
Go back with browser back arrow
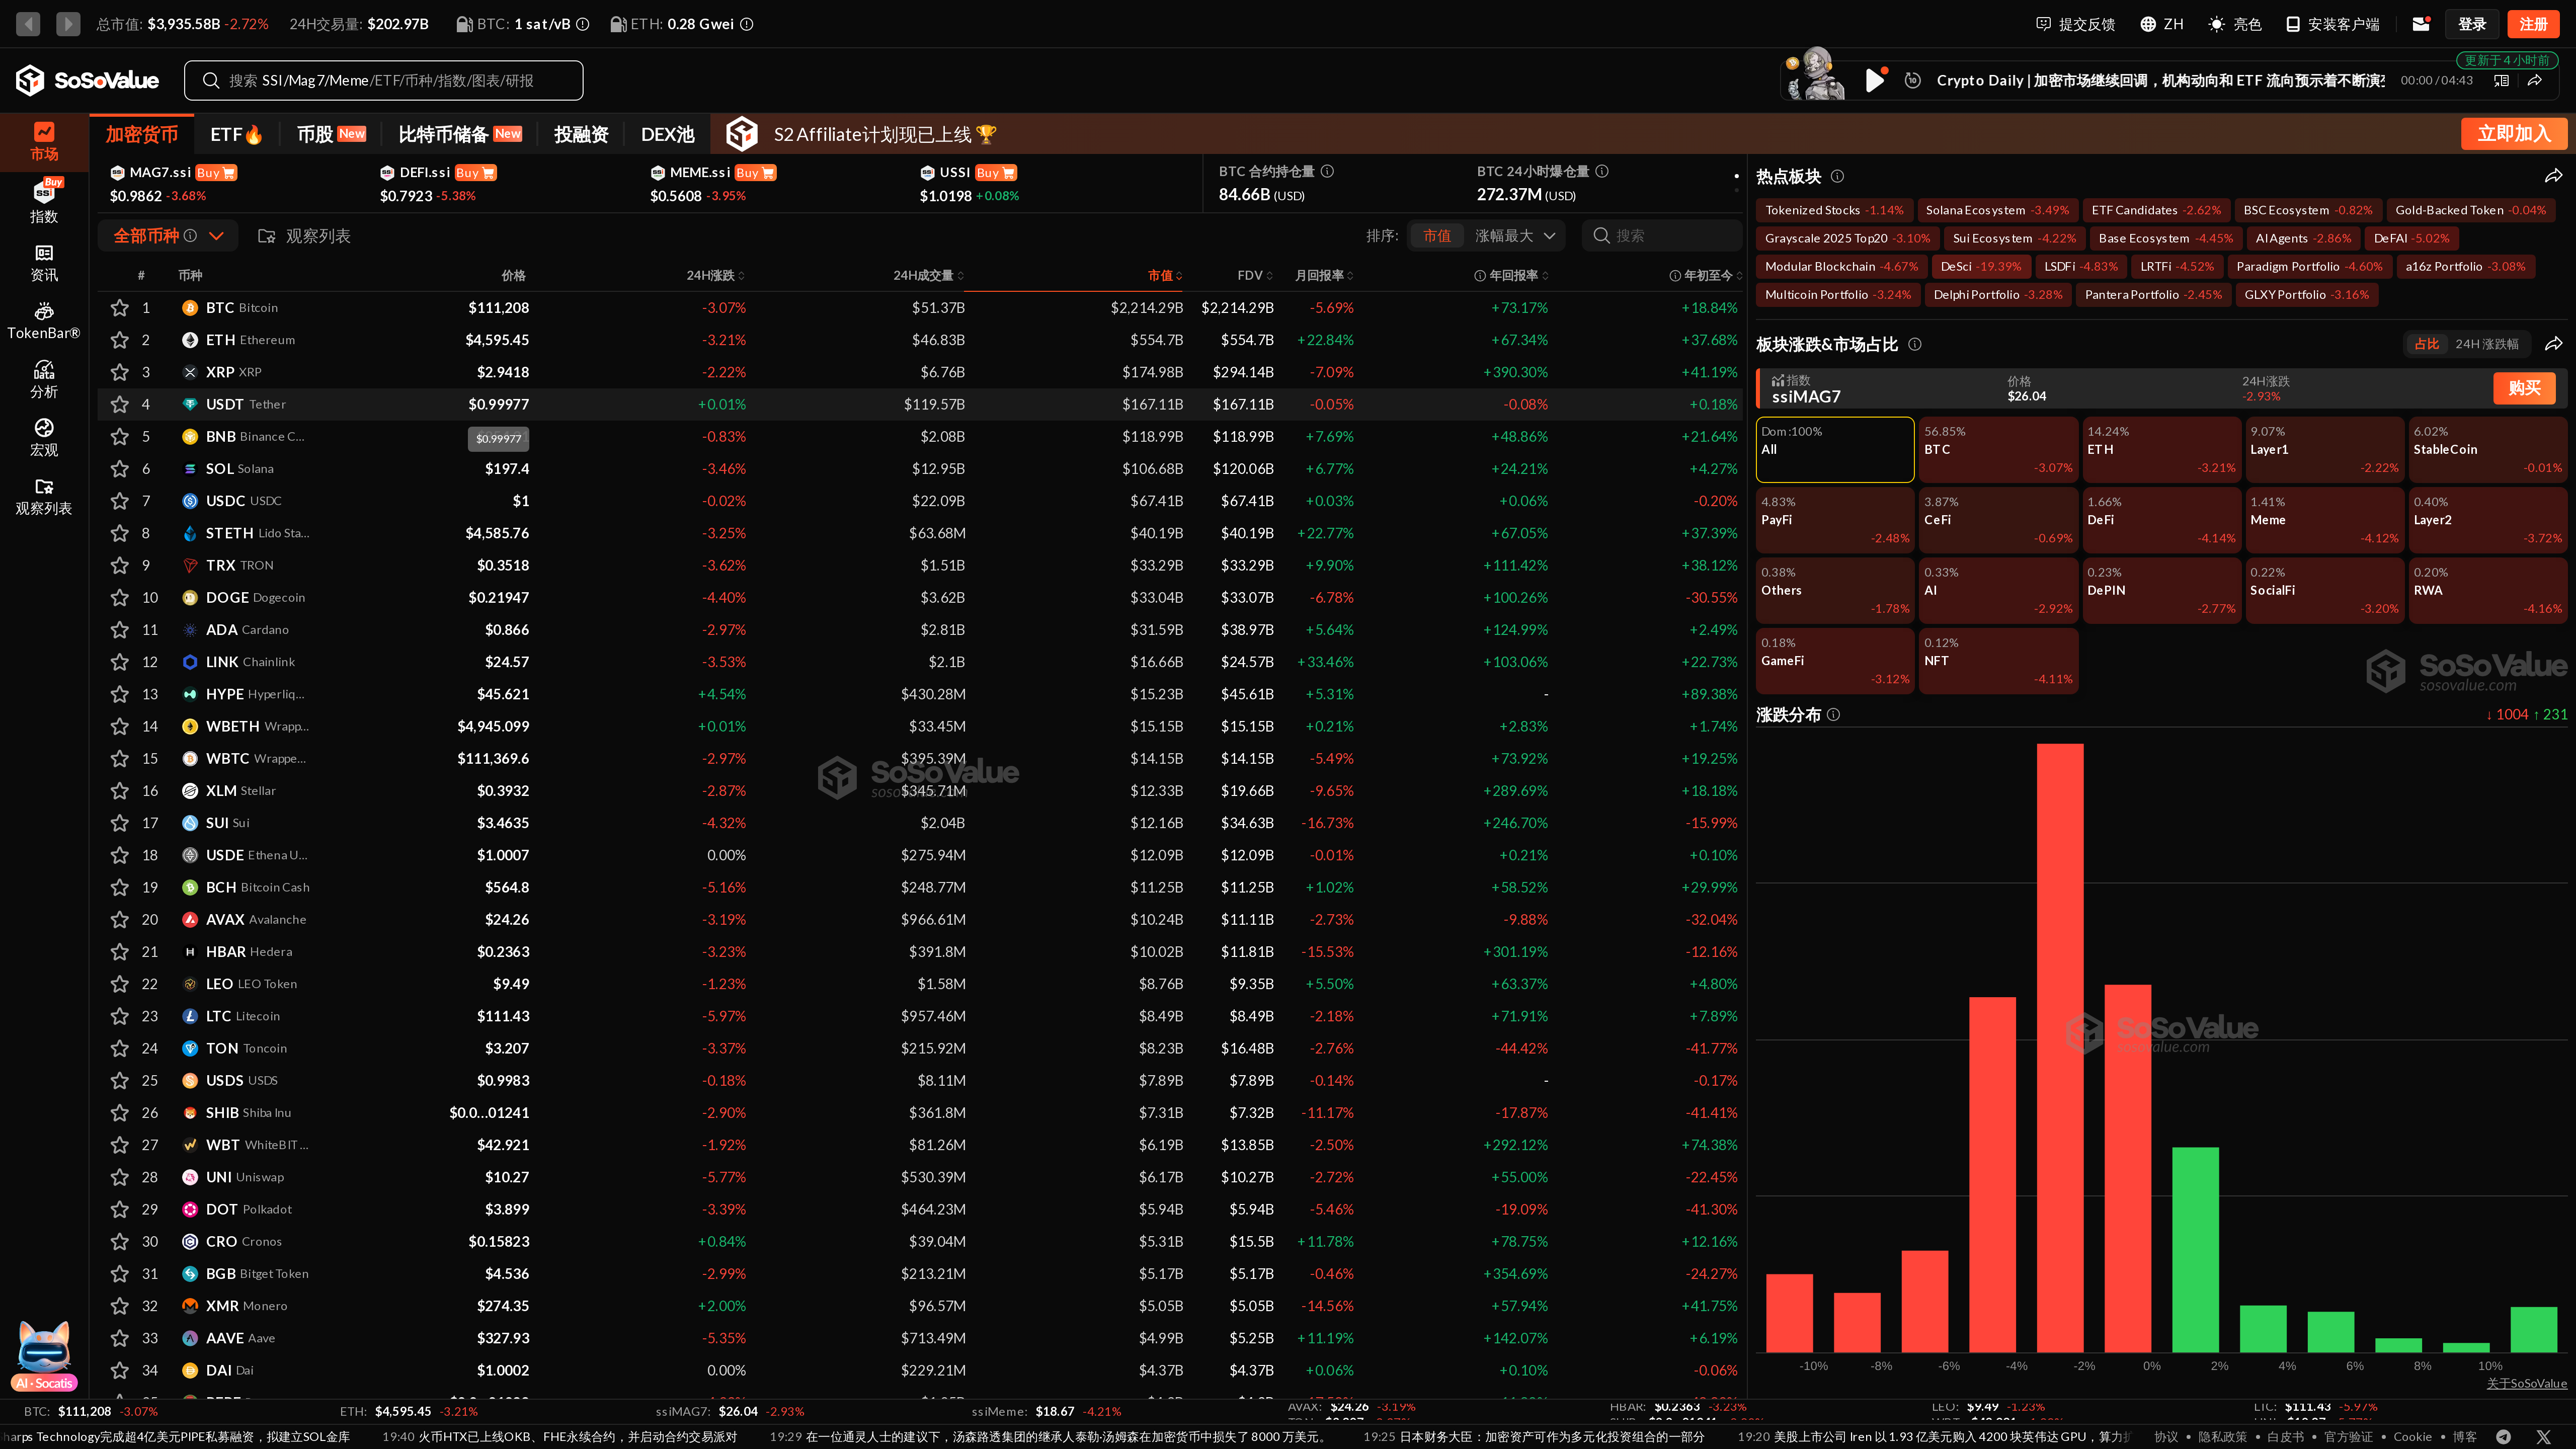point(28,23)
